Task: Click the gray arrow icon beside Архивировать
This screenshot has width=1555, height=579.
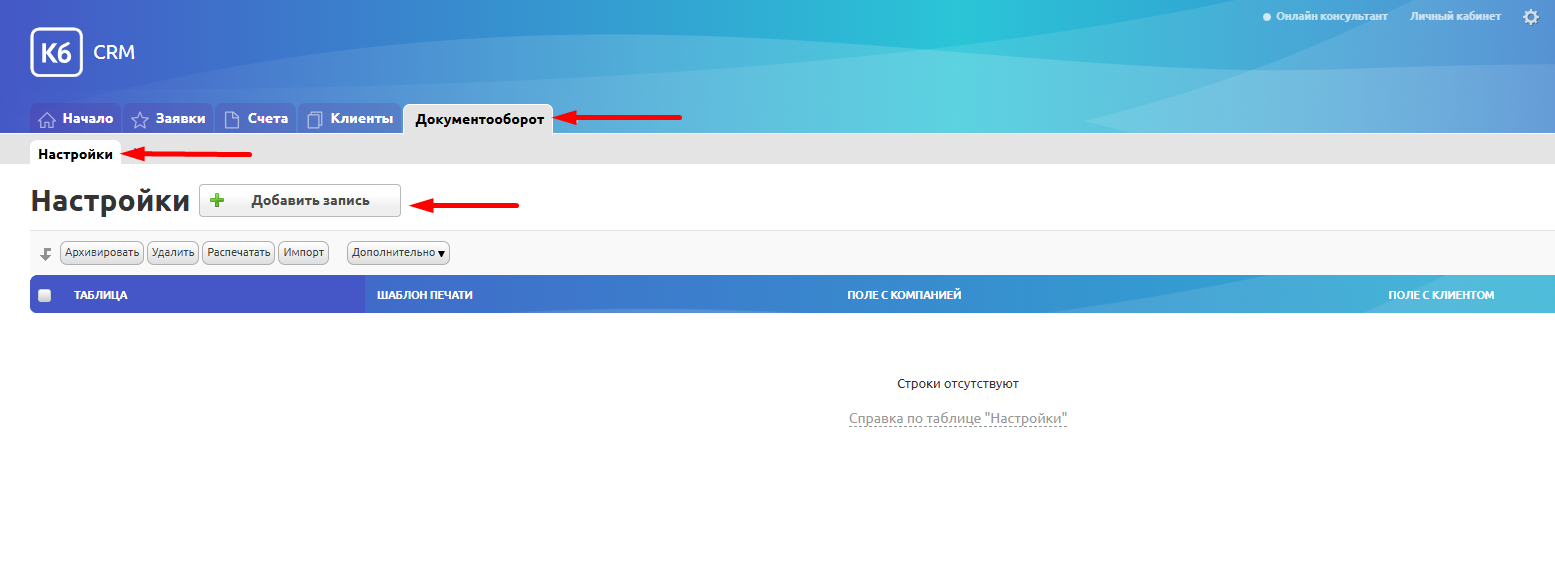Action: tap(45, 254)
